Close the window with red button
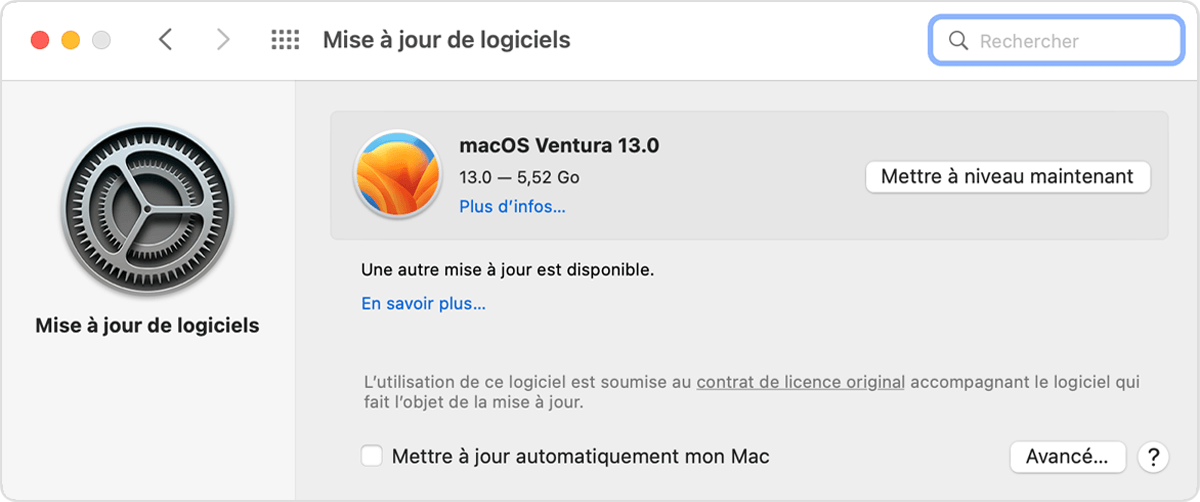1200x502 pixels. pos(40,40)
